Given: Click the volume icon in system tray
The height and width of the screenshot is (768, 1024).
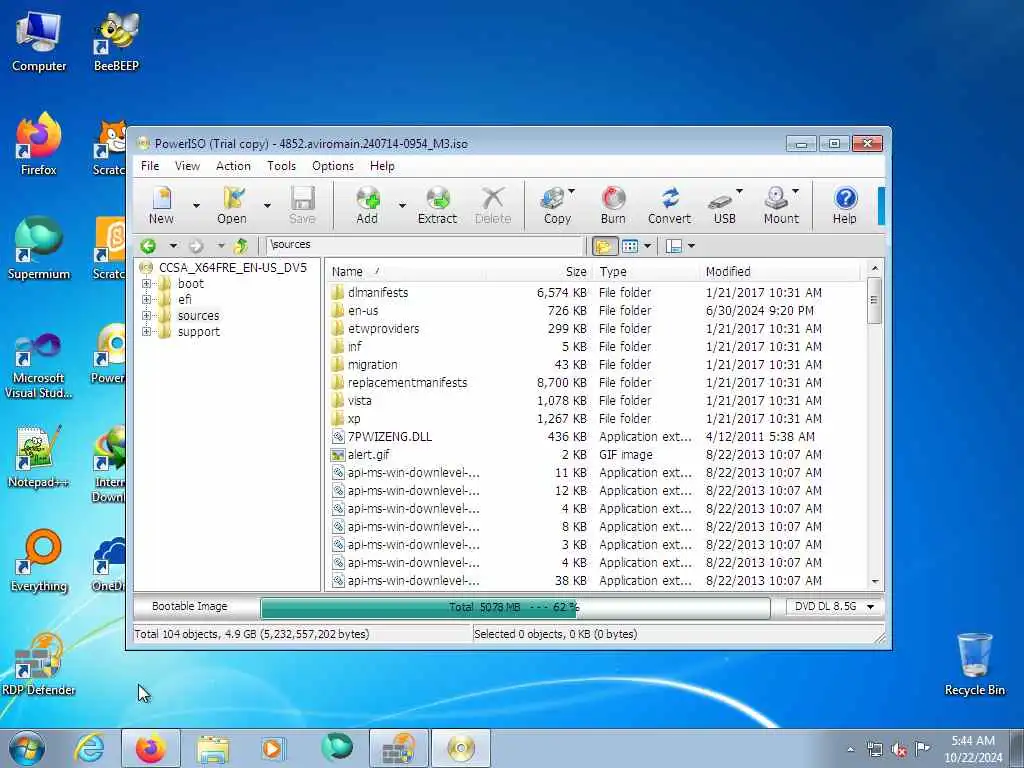Looking at the screenshot, I should (899, 749).
